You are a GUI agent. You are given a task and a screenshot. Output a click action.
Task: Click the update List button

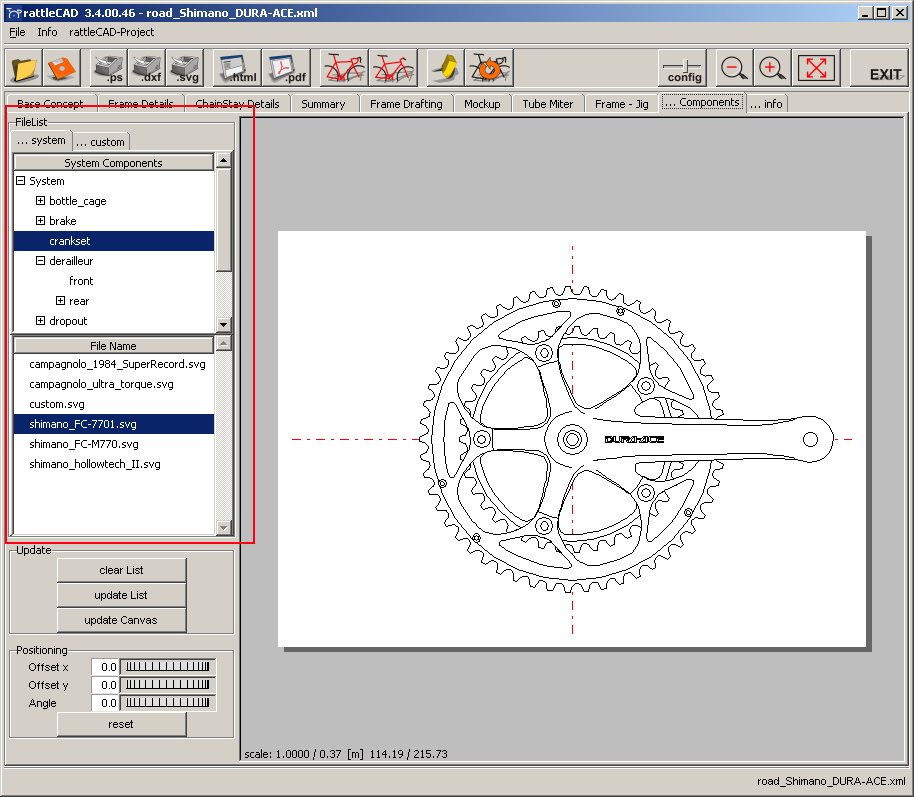pos(121,595)
